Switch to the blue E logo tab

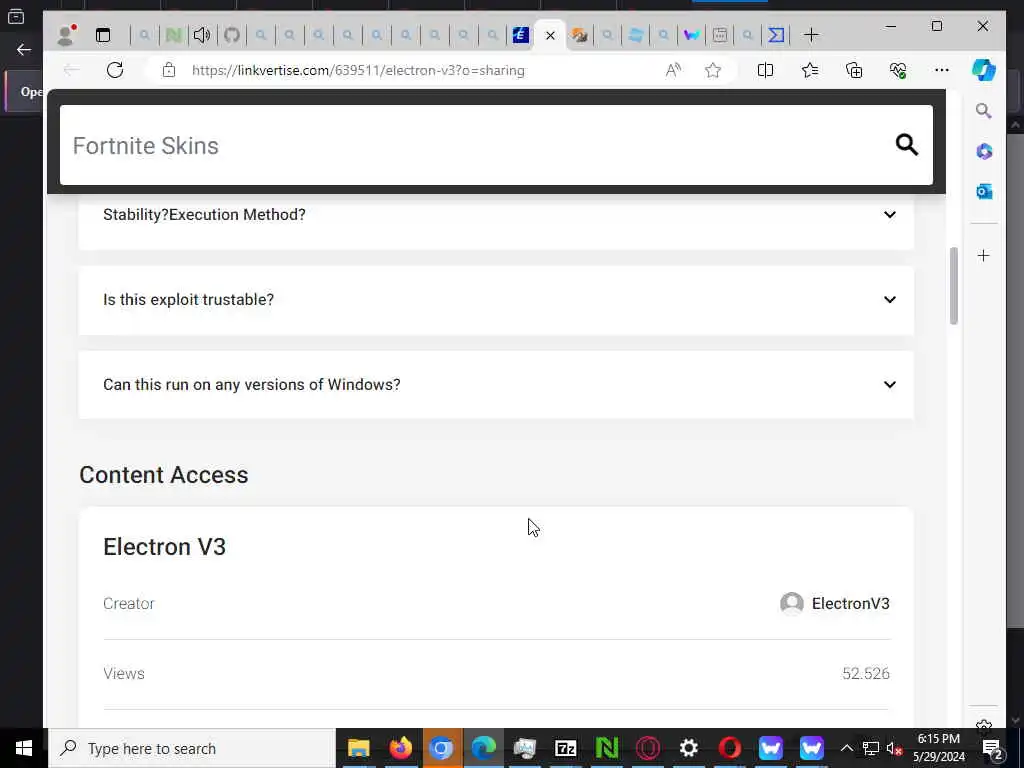[x=520, y=35]
